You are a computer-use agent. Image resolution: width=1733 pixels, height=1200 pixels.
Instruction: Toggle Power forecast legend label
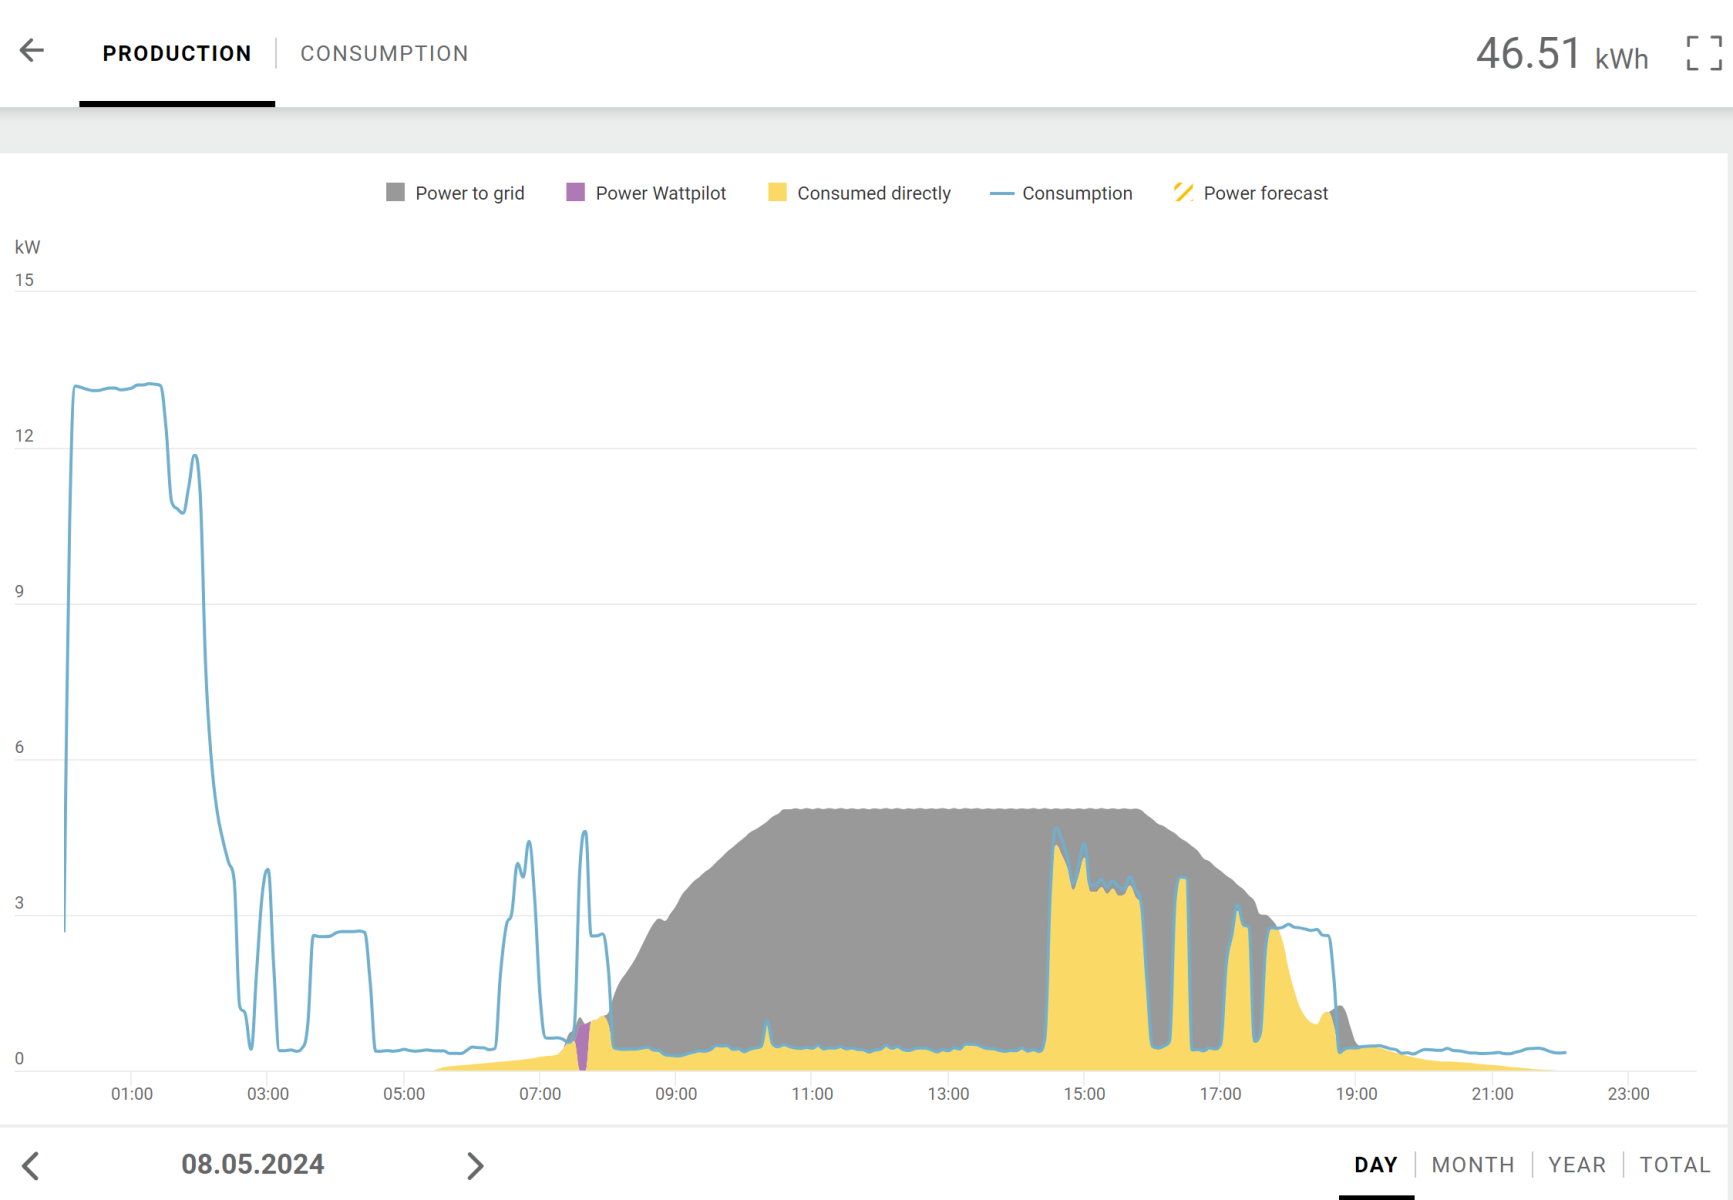coord(1265,194)
